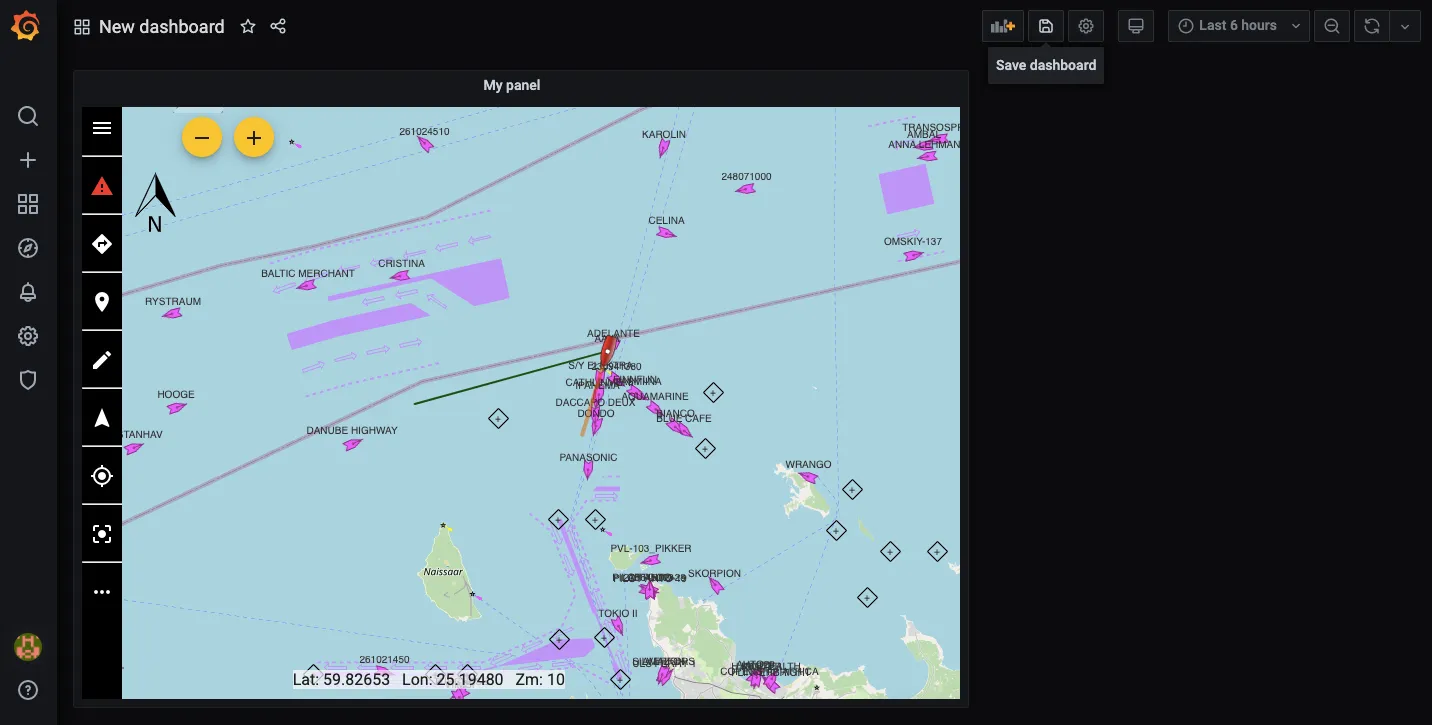Expand the refresh interval dropdown
The image size is (1432, 725).
1405,26
